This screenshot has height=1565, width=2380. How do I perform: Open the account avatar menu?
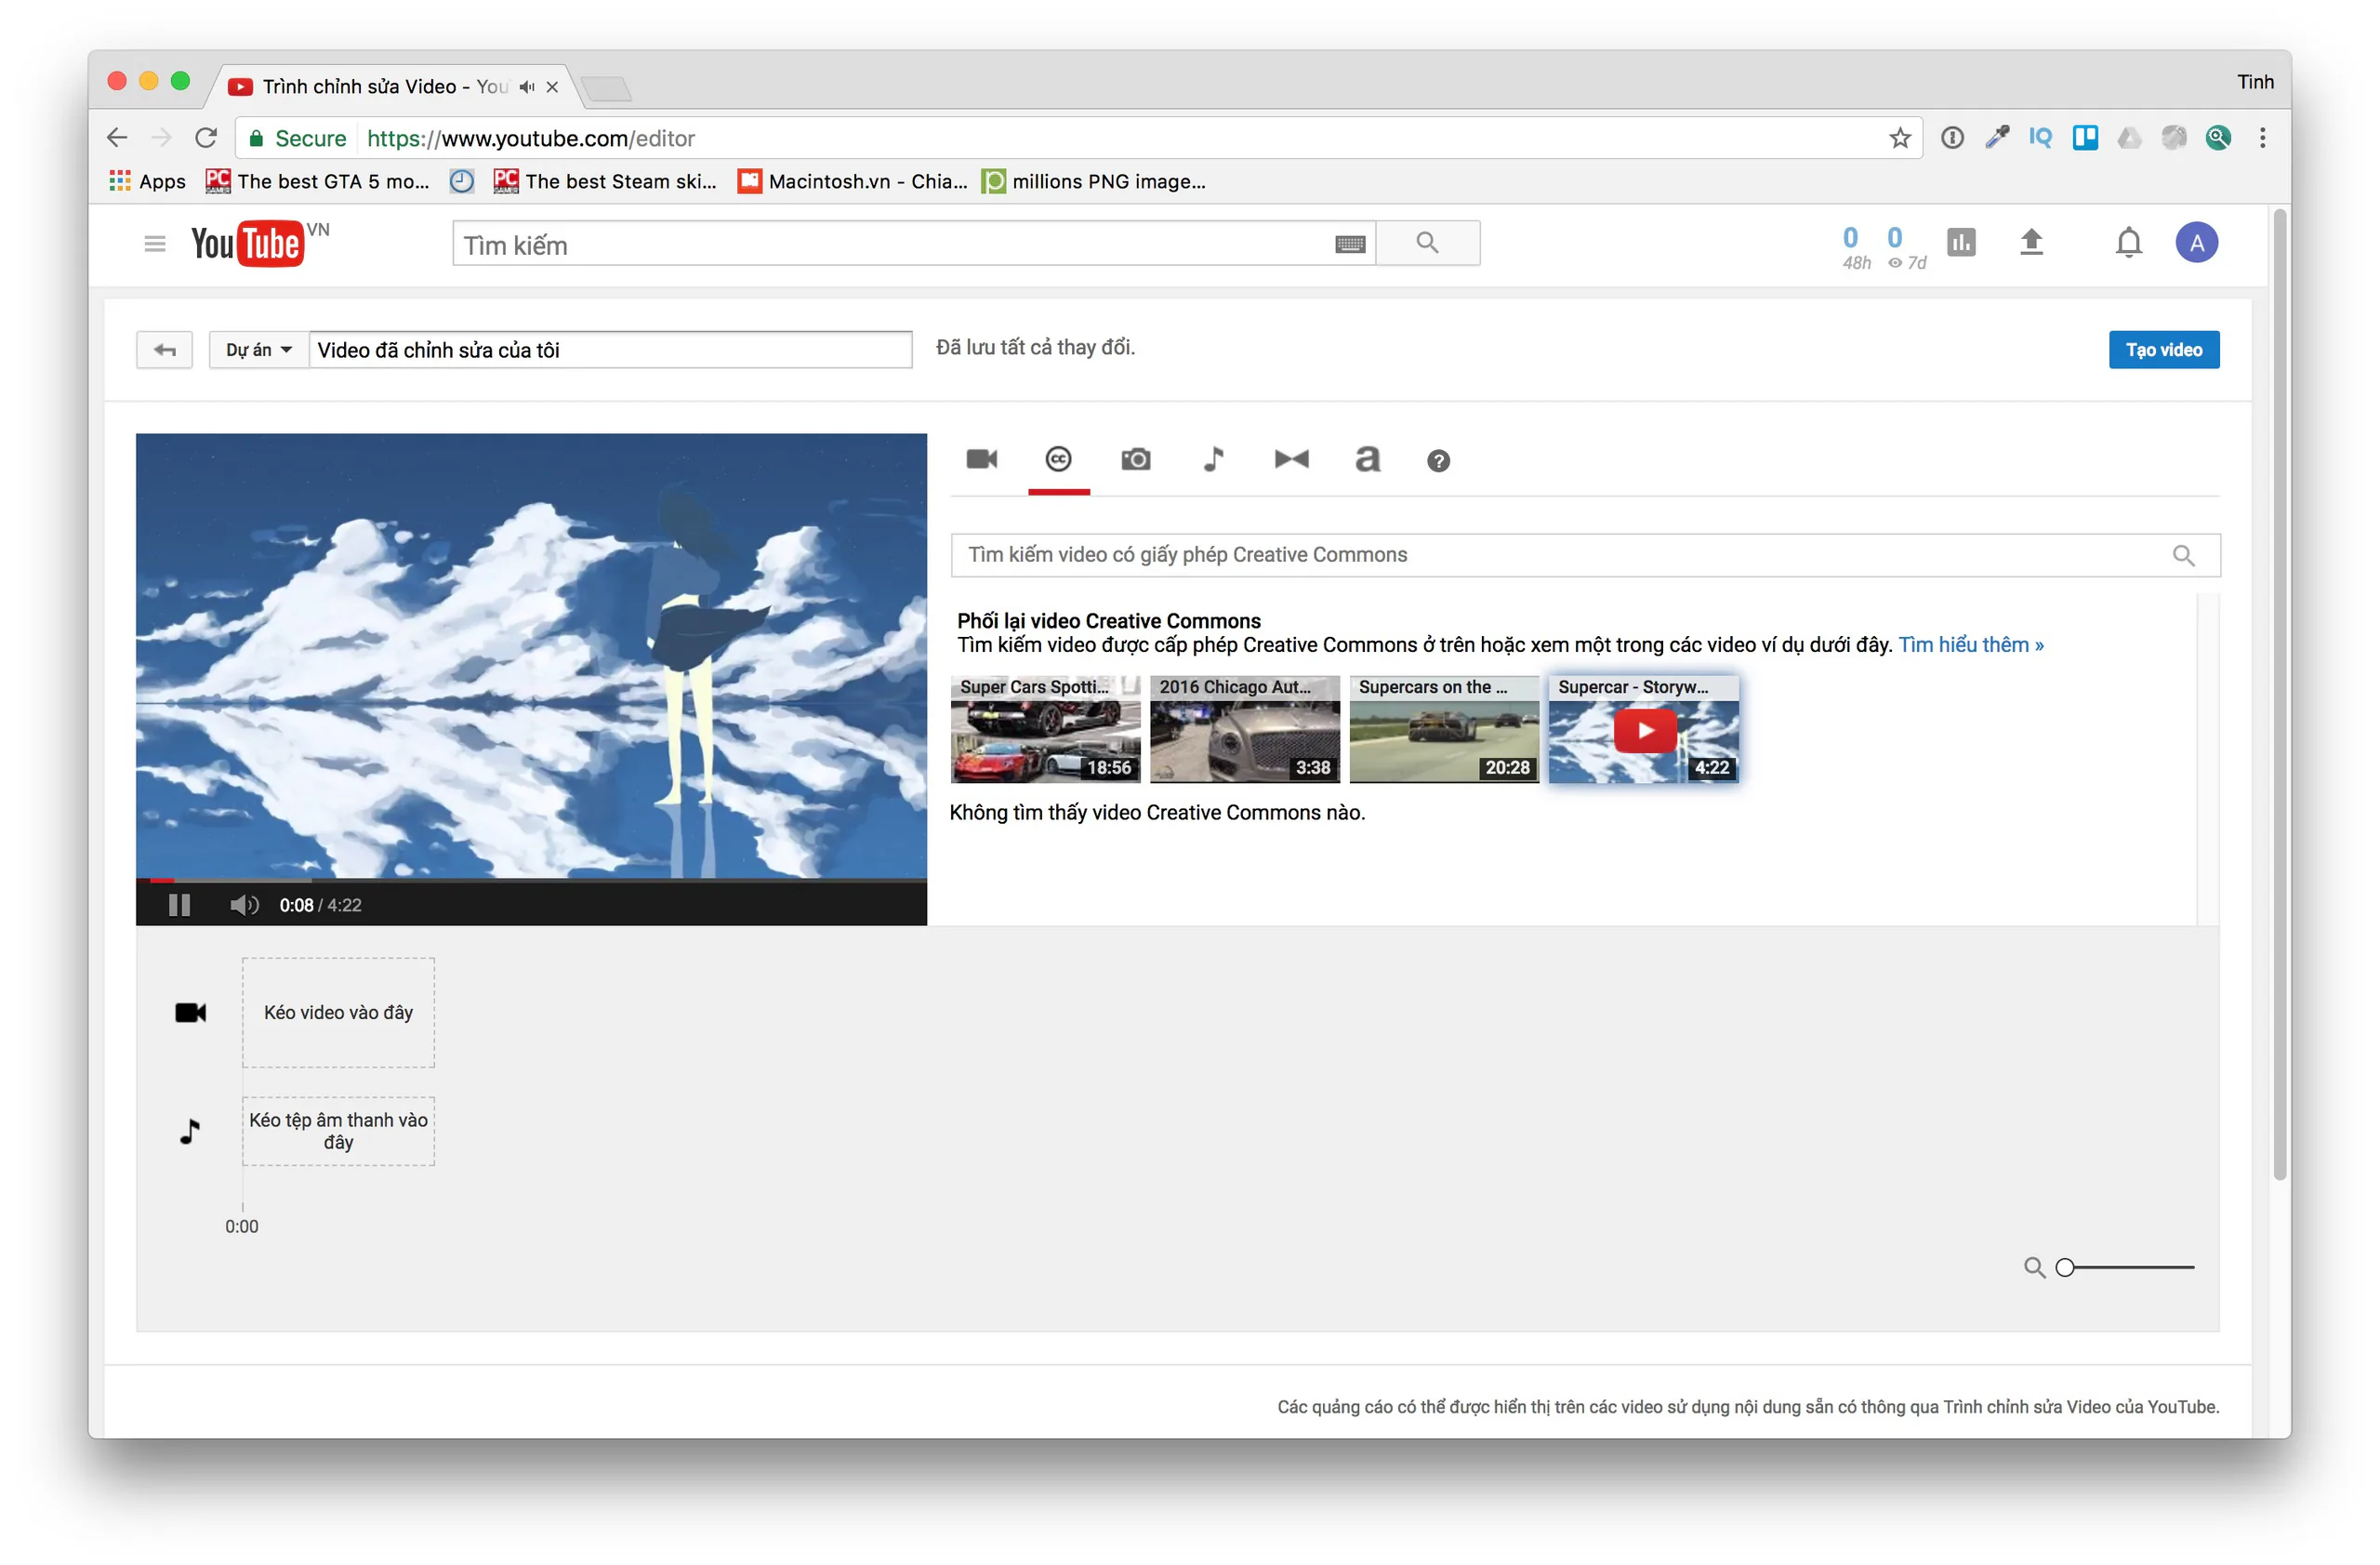pyautogui.click(x=2196, y=243)
